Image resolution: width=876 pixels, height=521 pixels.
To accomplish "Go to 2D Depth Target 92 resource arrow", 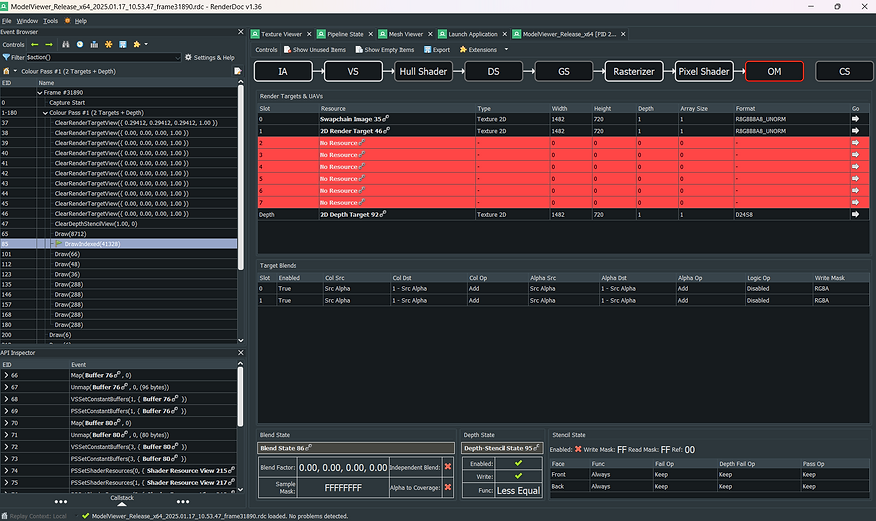I will (x=855, y=214).
